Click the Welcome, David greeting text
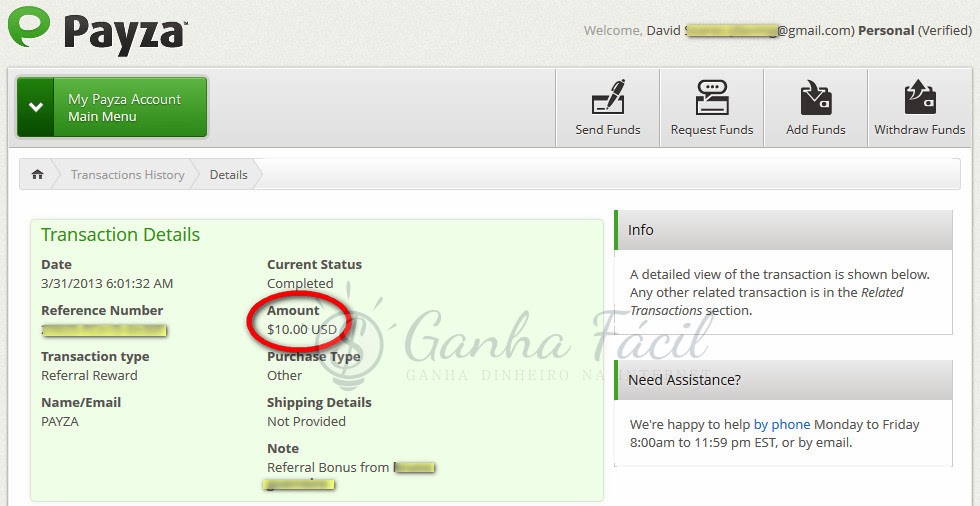 (632, 31)
